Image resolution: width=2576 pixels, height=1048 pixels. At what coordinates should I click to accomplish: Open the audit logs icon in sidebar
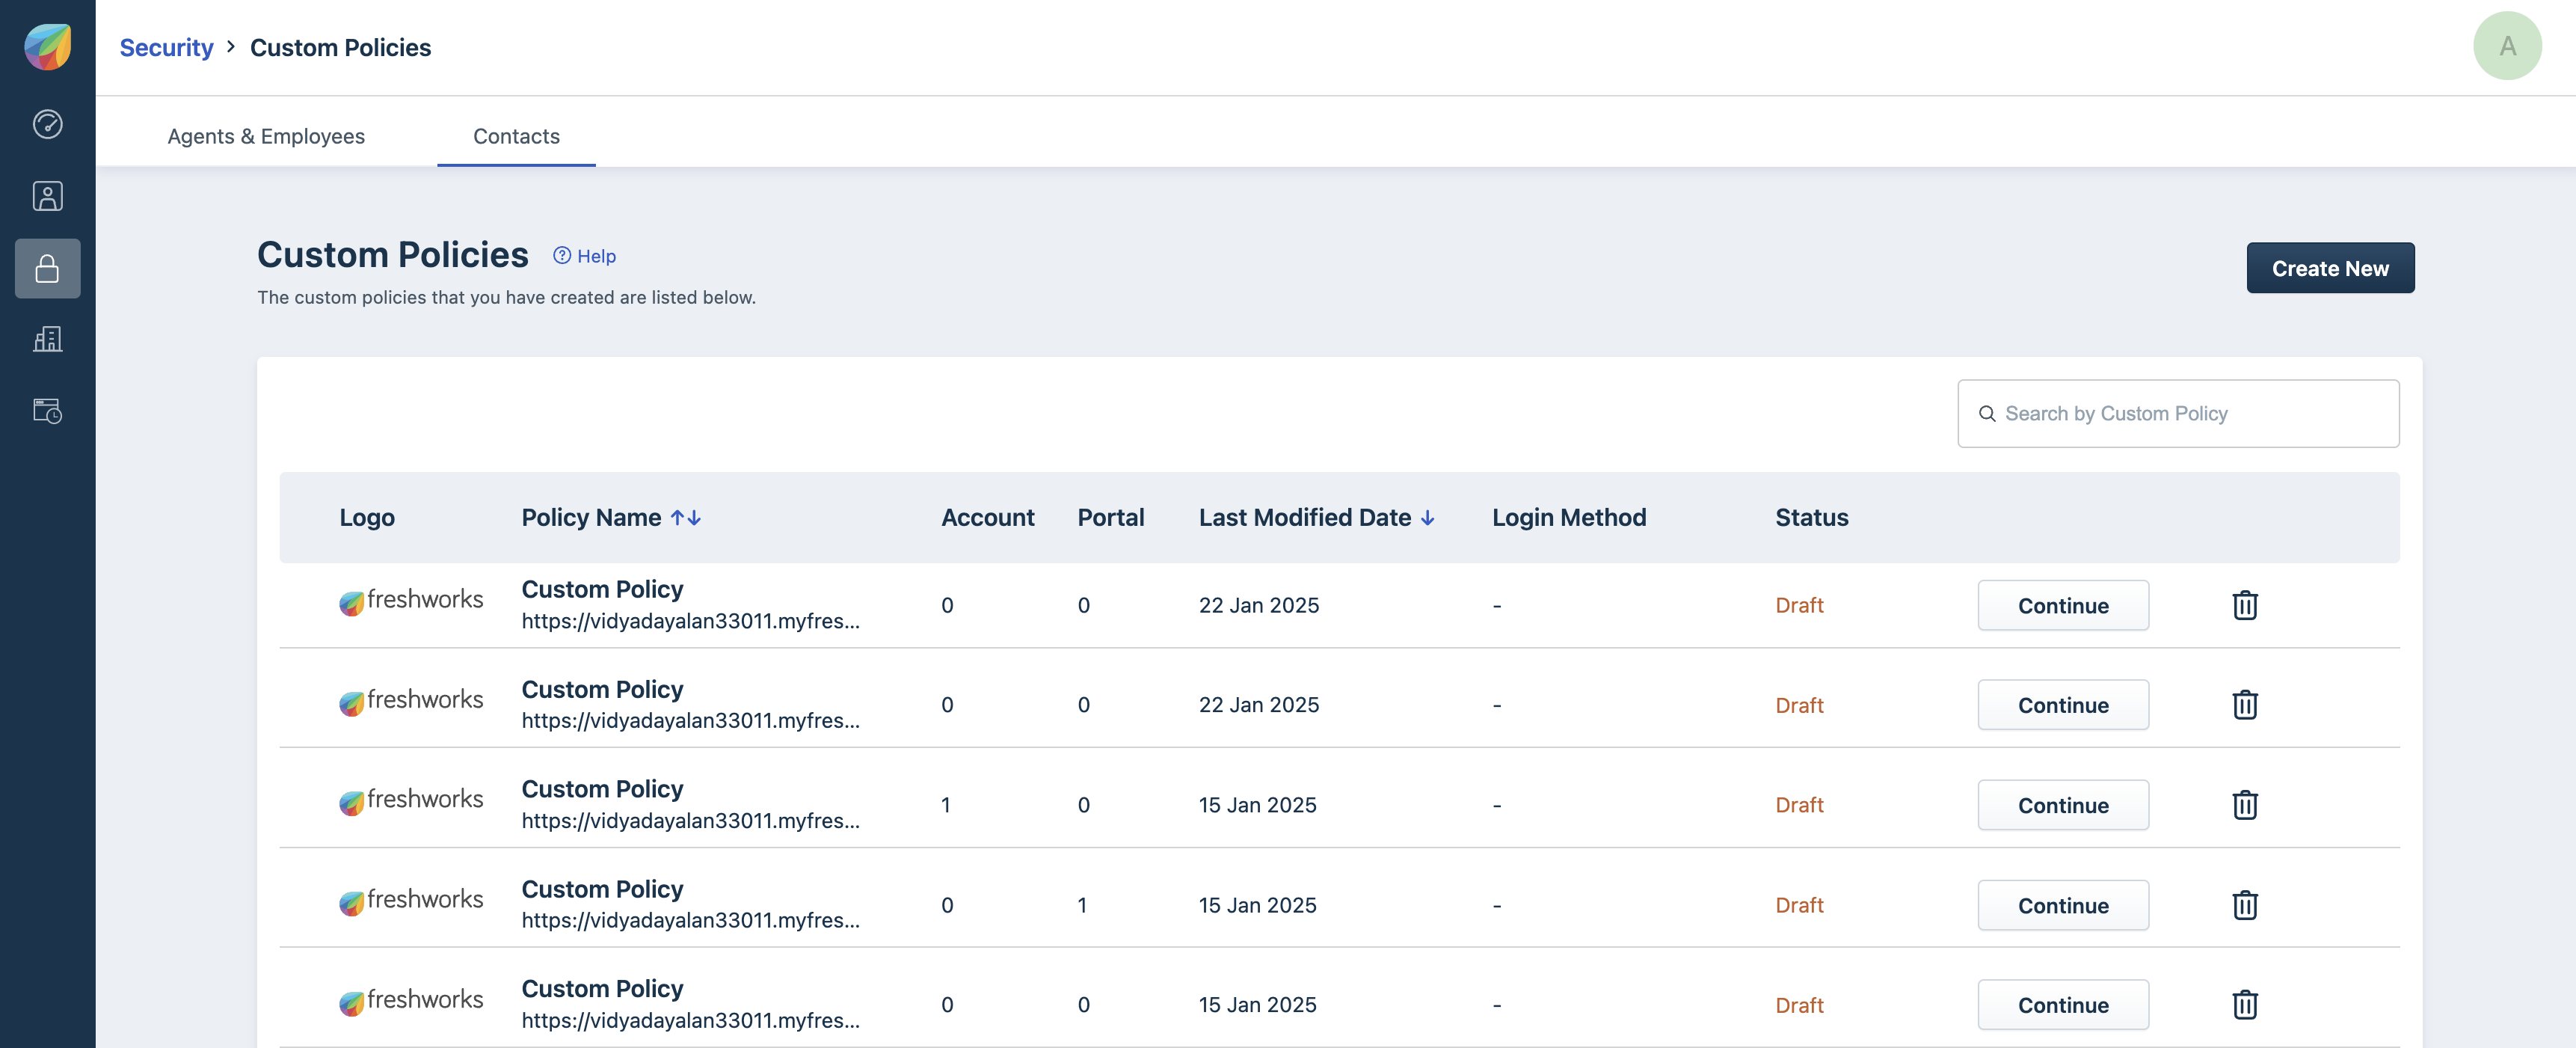47,411
